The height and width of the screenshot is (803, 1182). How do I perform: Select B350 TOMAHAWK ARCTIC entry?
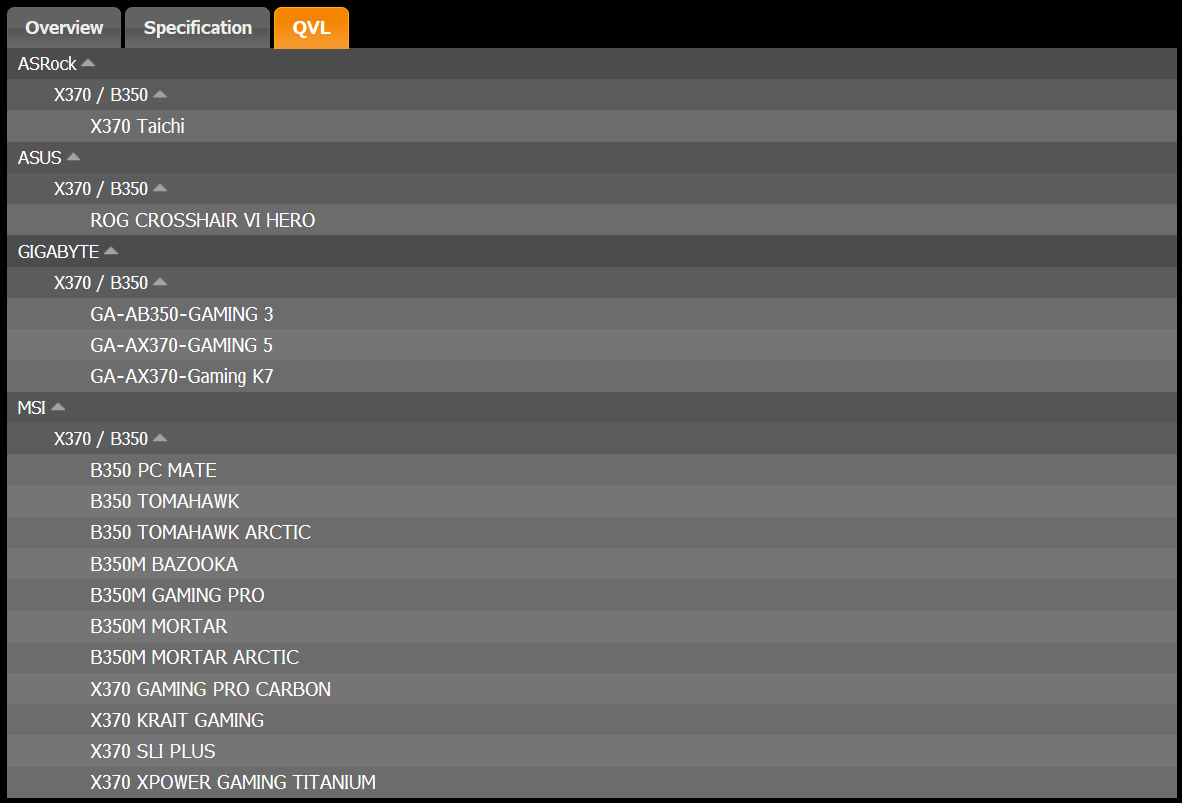(592, 532)
